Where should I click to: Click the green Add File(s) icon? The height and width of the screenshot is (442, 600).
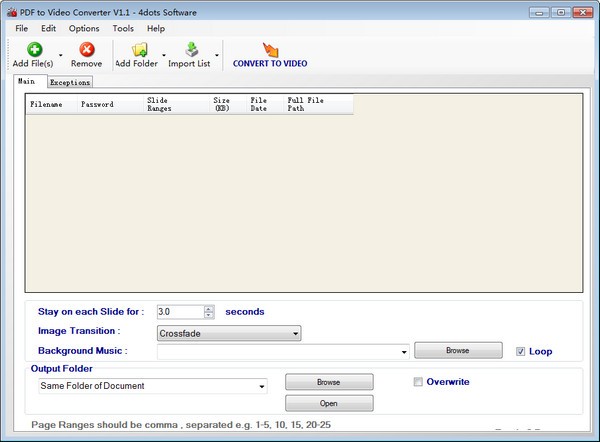pos(33,49)
